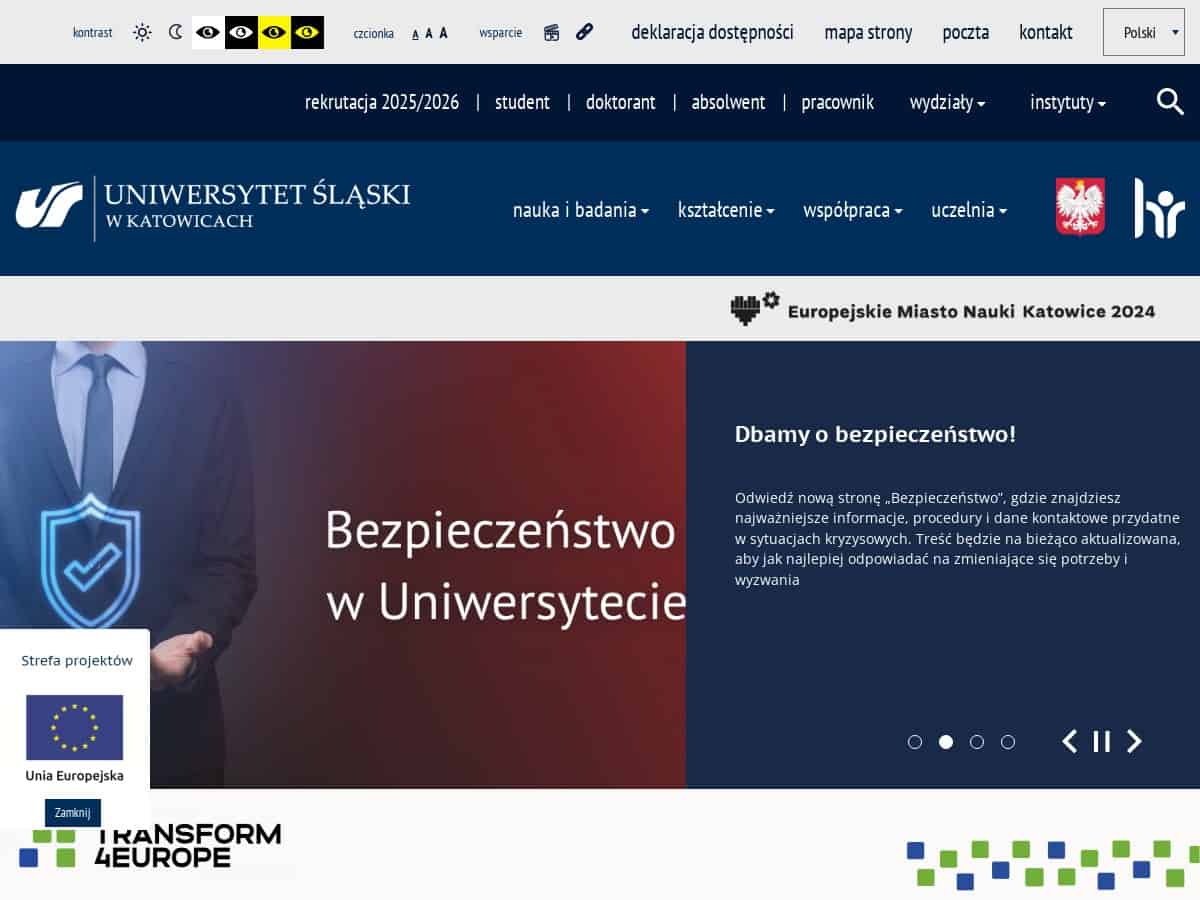
Task: Open the Polski language dropdown
Action: (x=1144, y=32)
